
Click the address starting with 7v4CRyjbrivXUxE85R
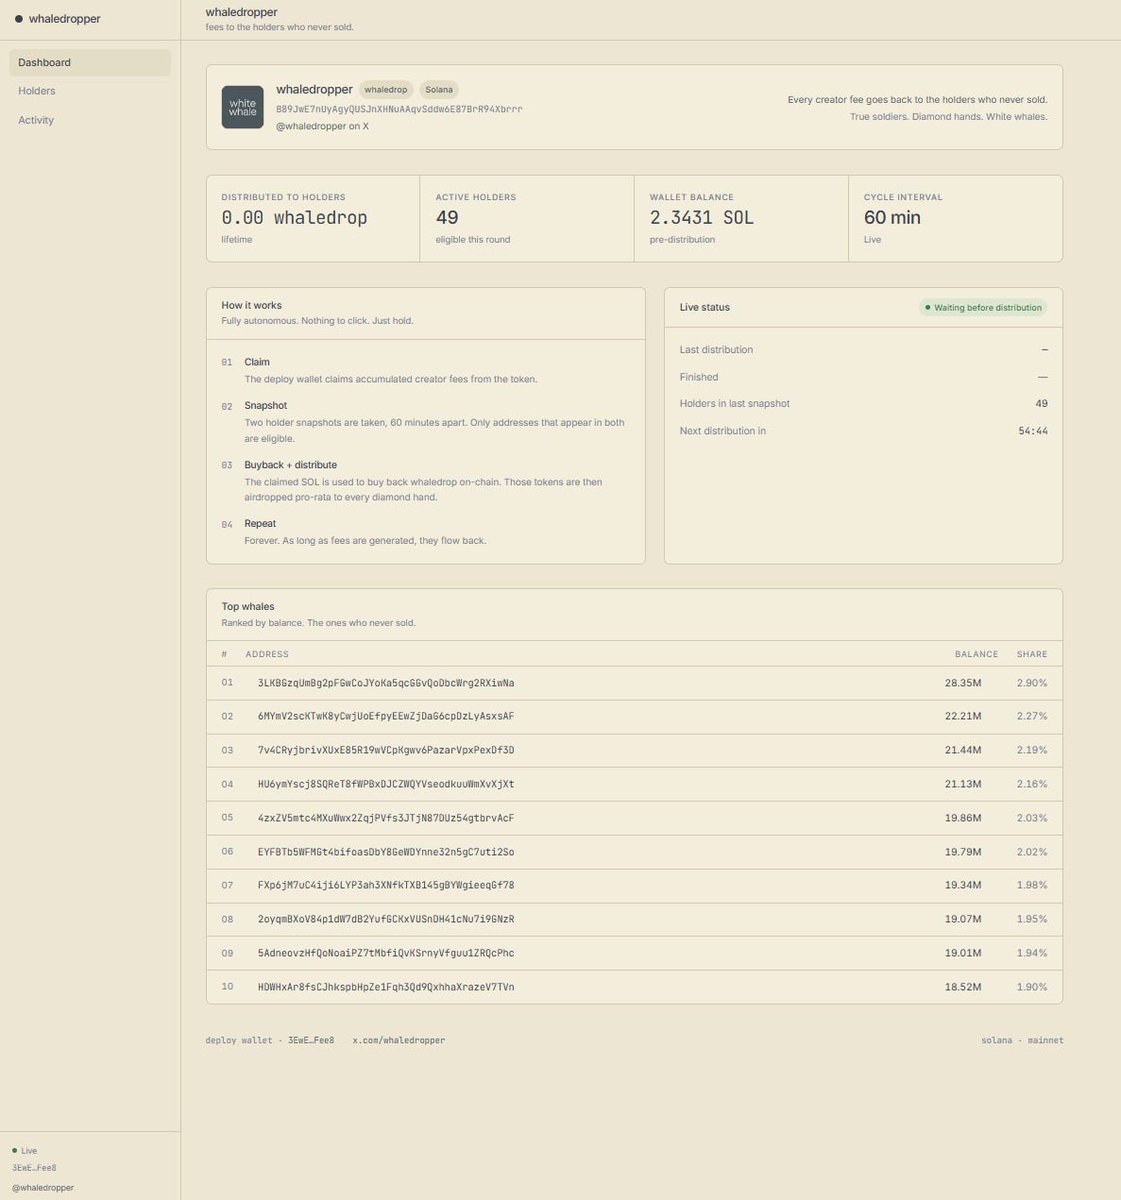coord(386,750)
